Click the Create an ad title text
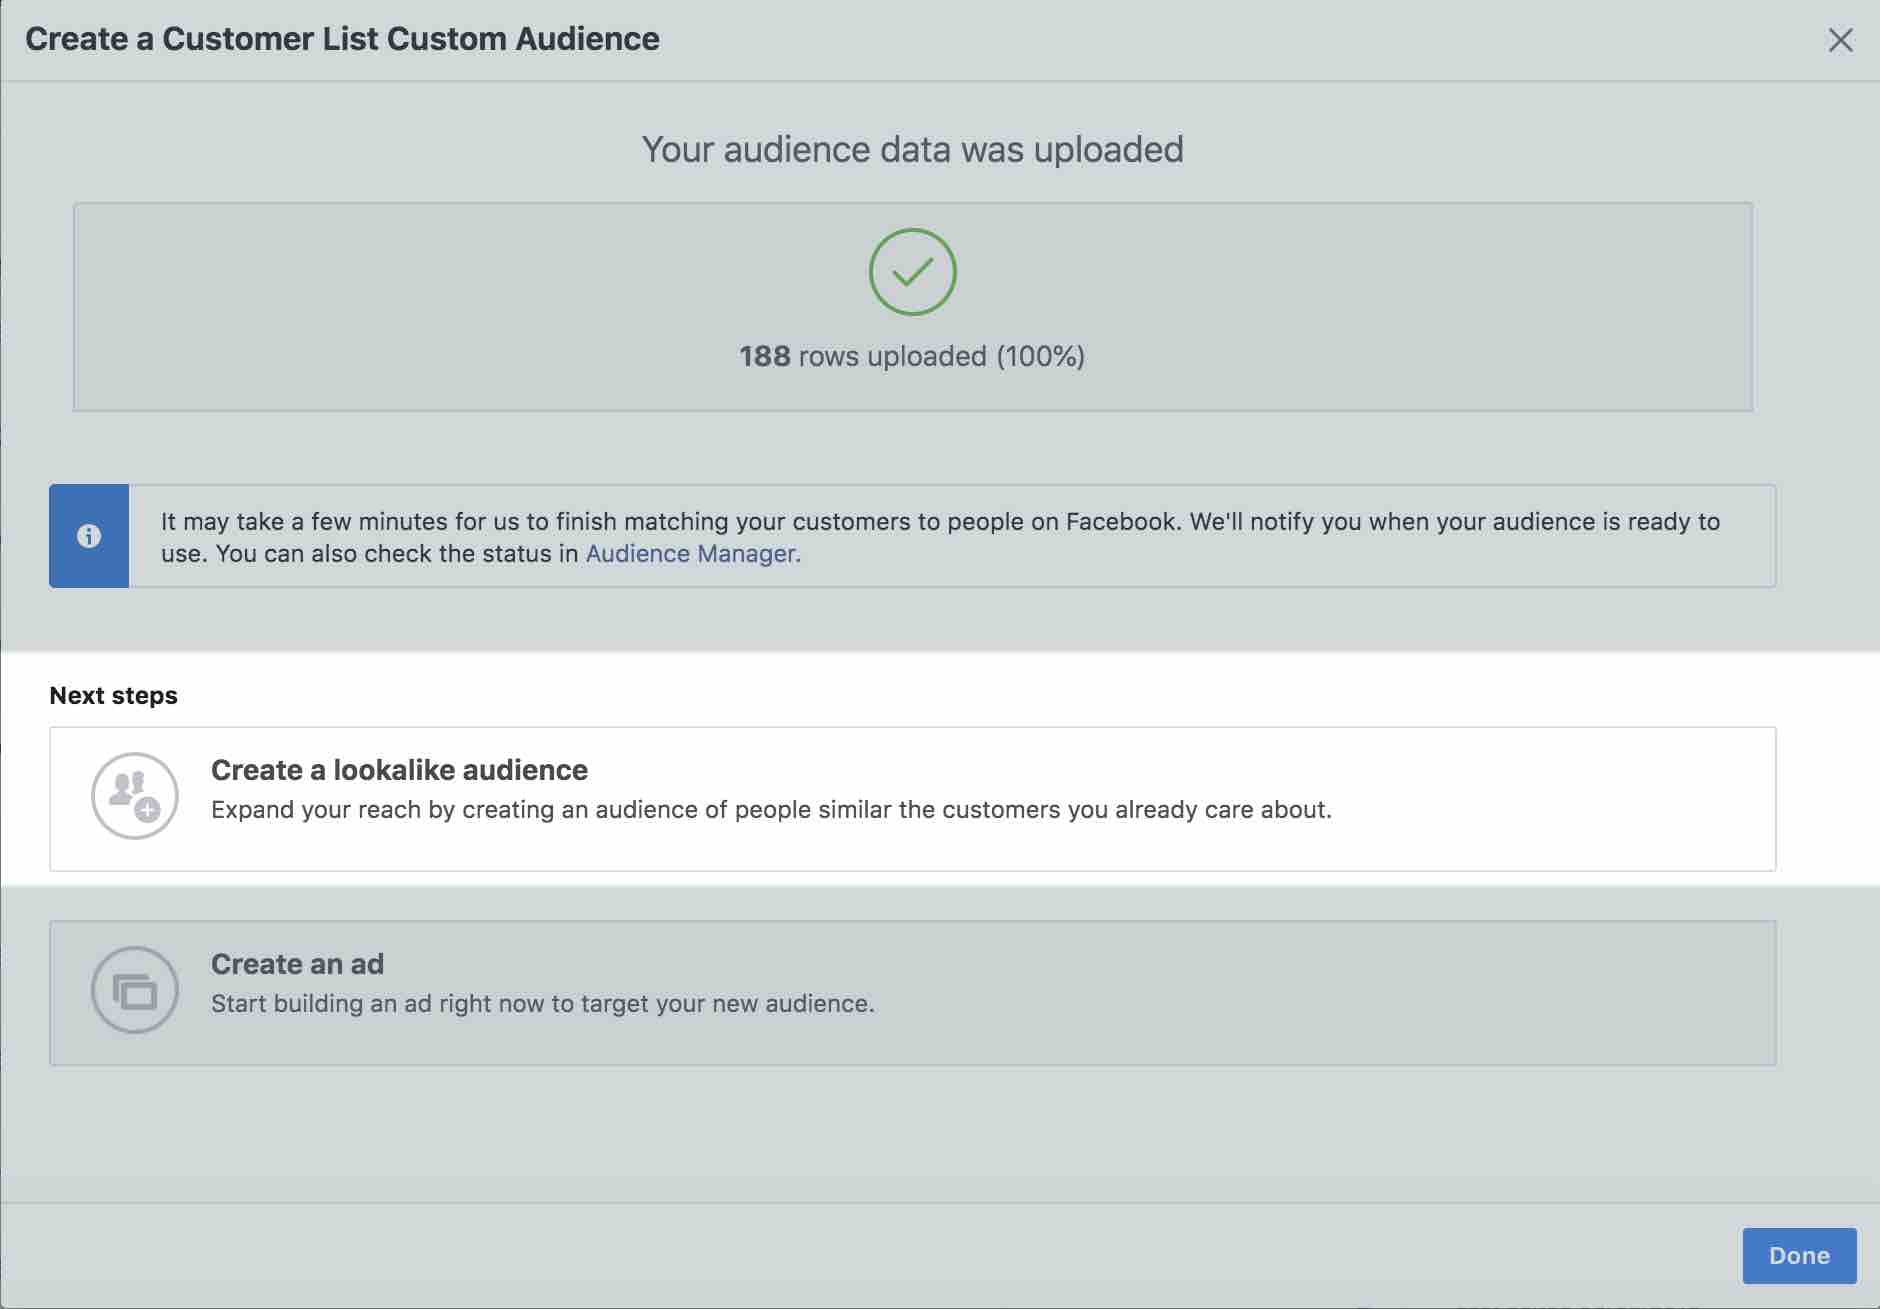The width and height of the screenshot is (1880, 1309). coord(297,963)
